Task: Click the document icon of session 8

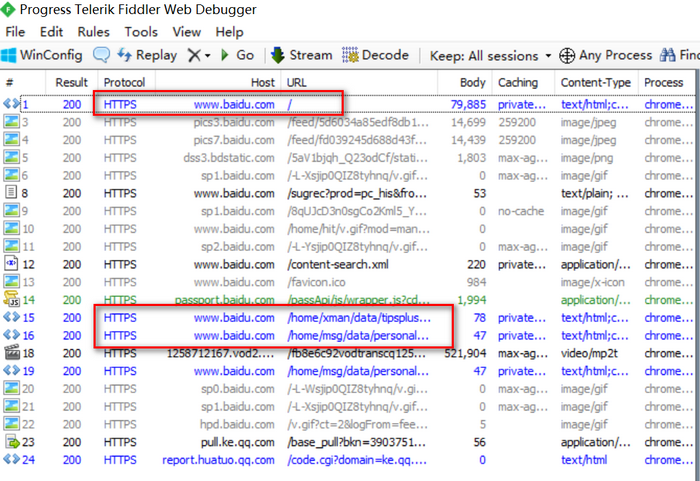Action: 11,193
